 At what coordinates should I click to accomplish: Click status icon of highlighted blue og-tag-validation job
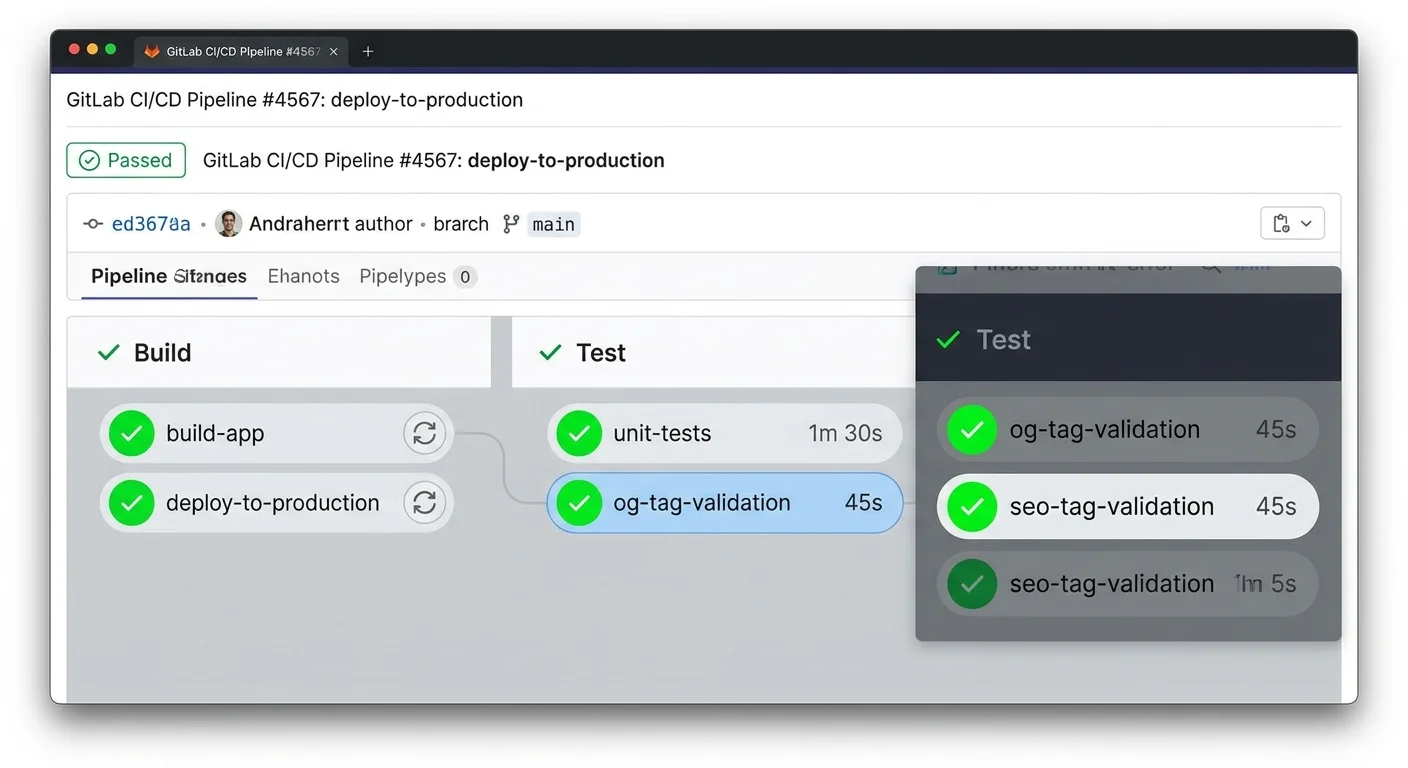578,503
